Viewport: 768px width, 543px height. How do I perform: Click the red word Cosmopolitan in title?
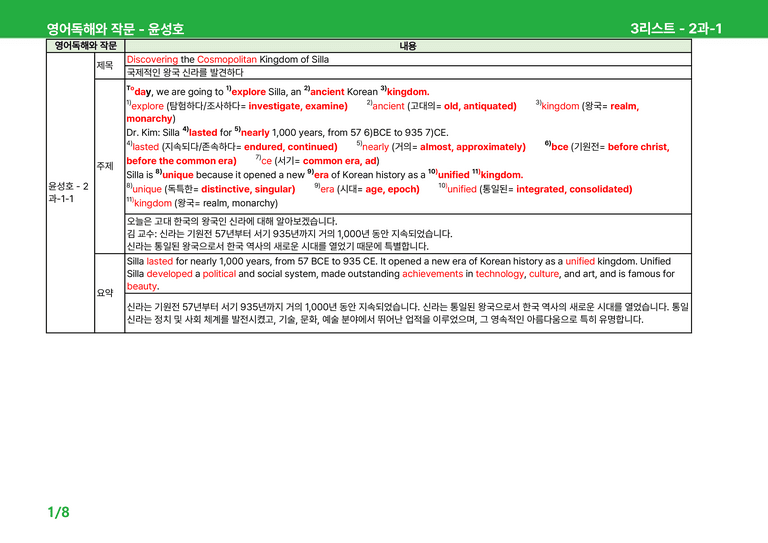click(227, 60)
